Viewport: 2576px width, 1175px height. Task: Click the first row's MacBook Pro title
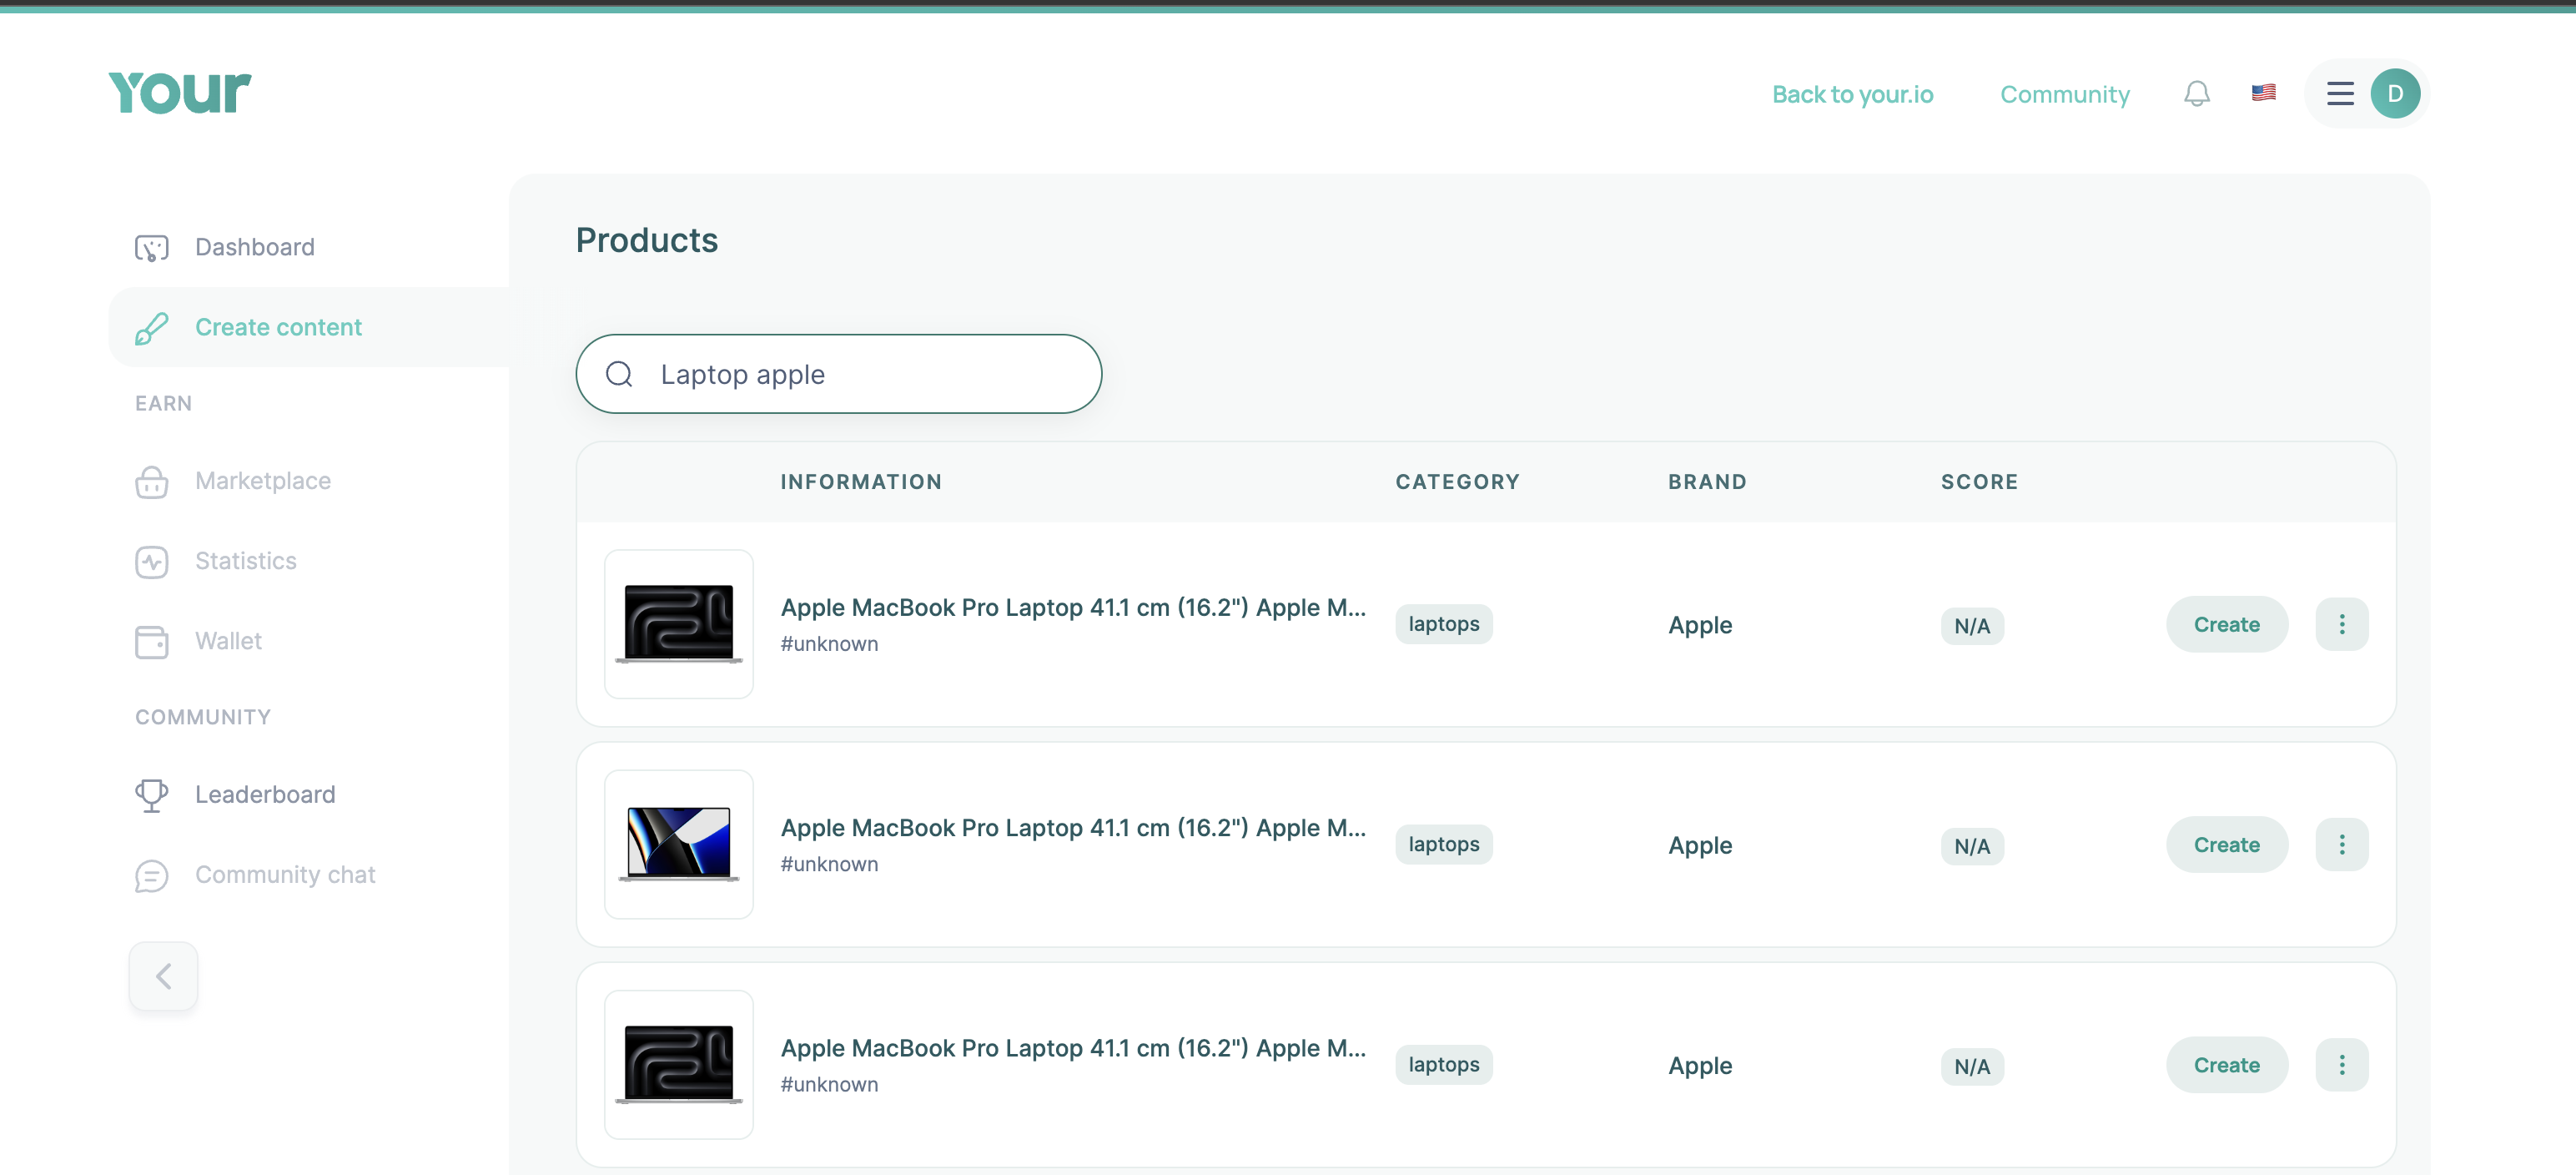[x=1073, y=608]
